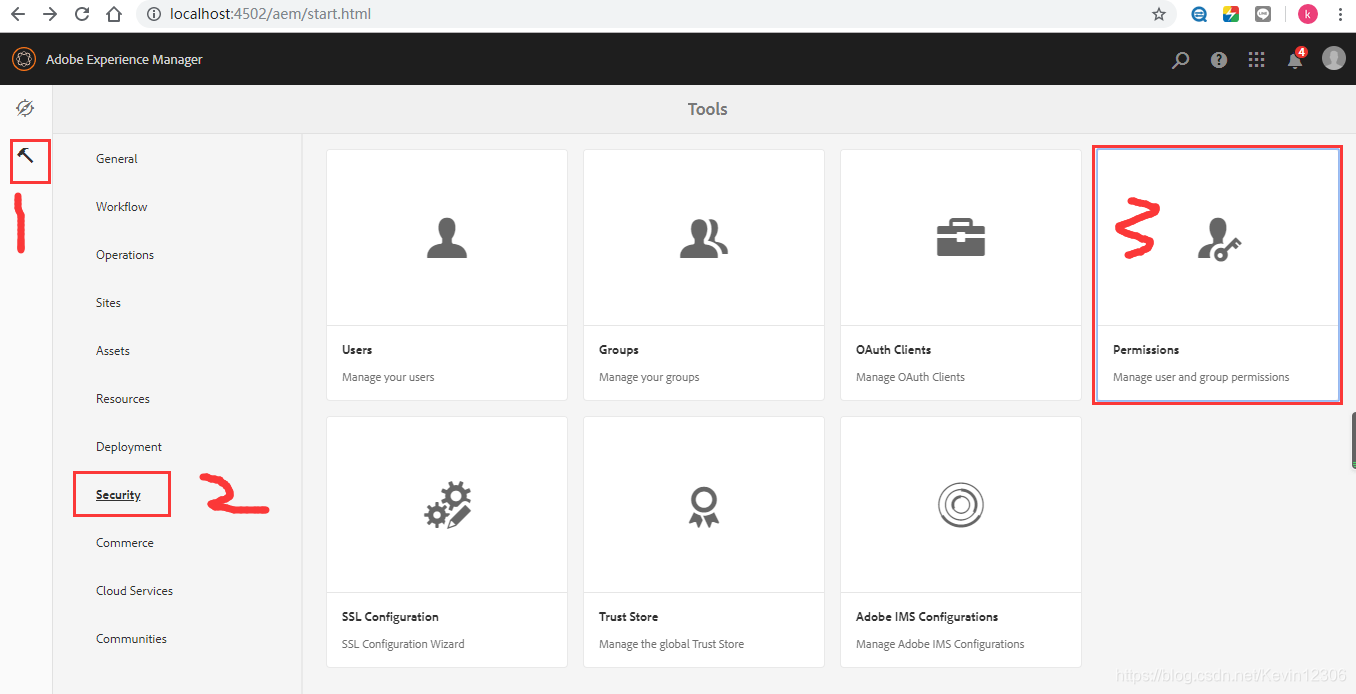Click "Manage user and group permissions" text
Viewport: 1356px width, 694px height.
1201,377
